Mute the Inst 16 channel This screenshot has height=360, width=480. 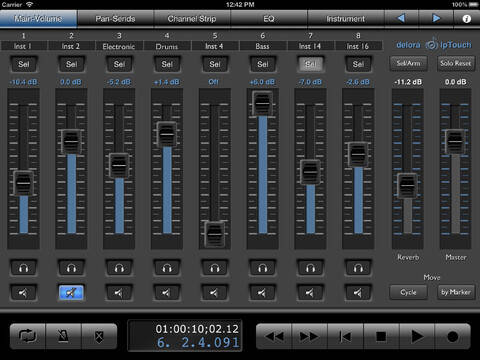[x=358, y=293]
